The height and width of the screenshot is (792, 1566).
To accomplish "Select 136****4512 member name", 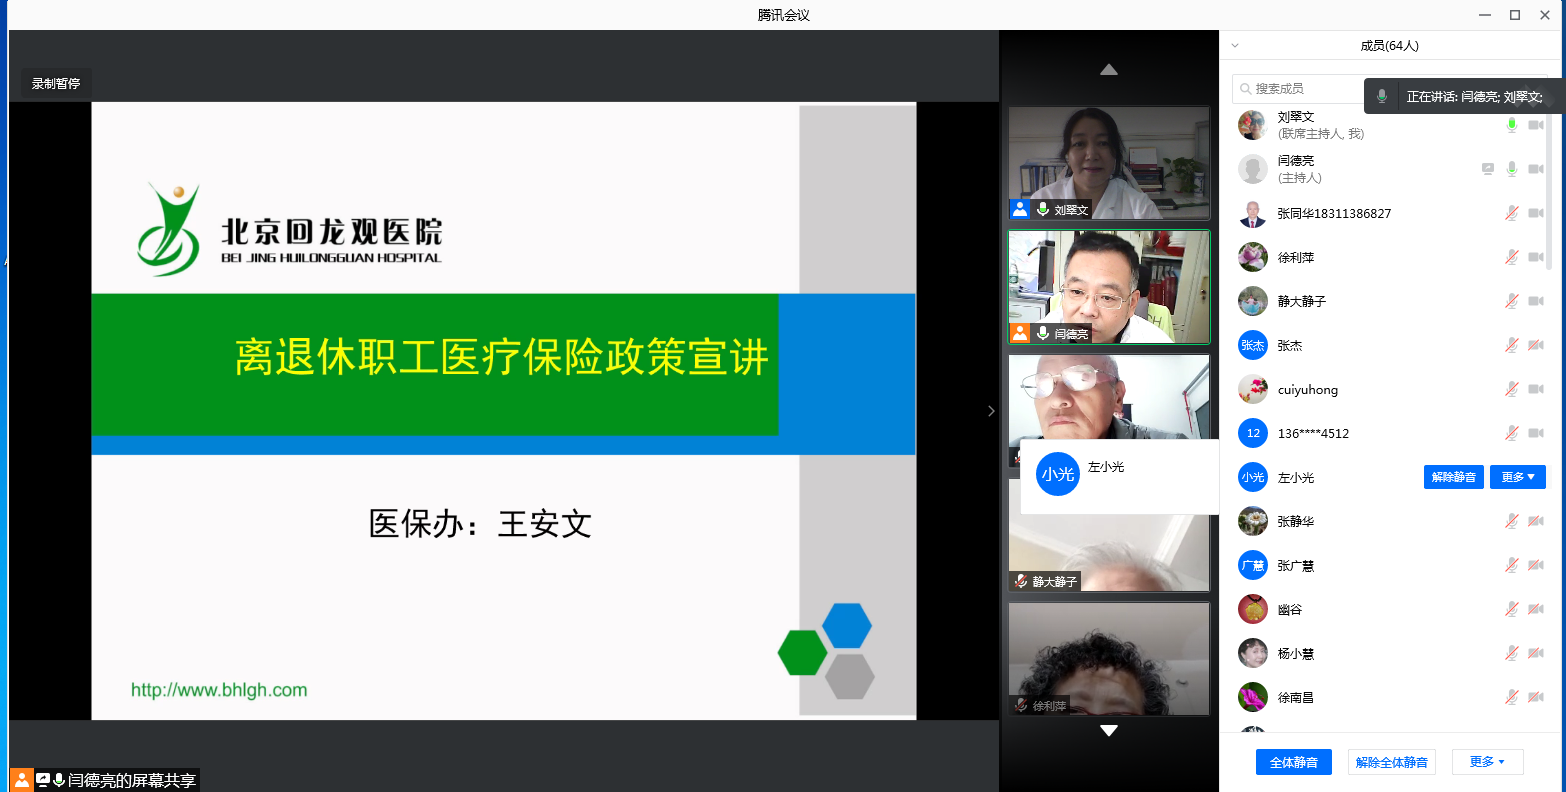I will point(1313,433).
